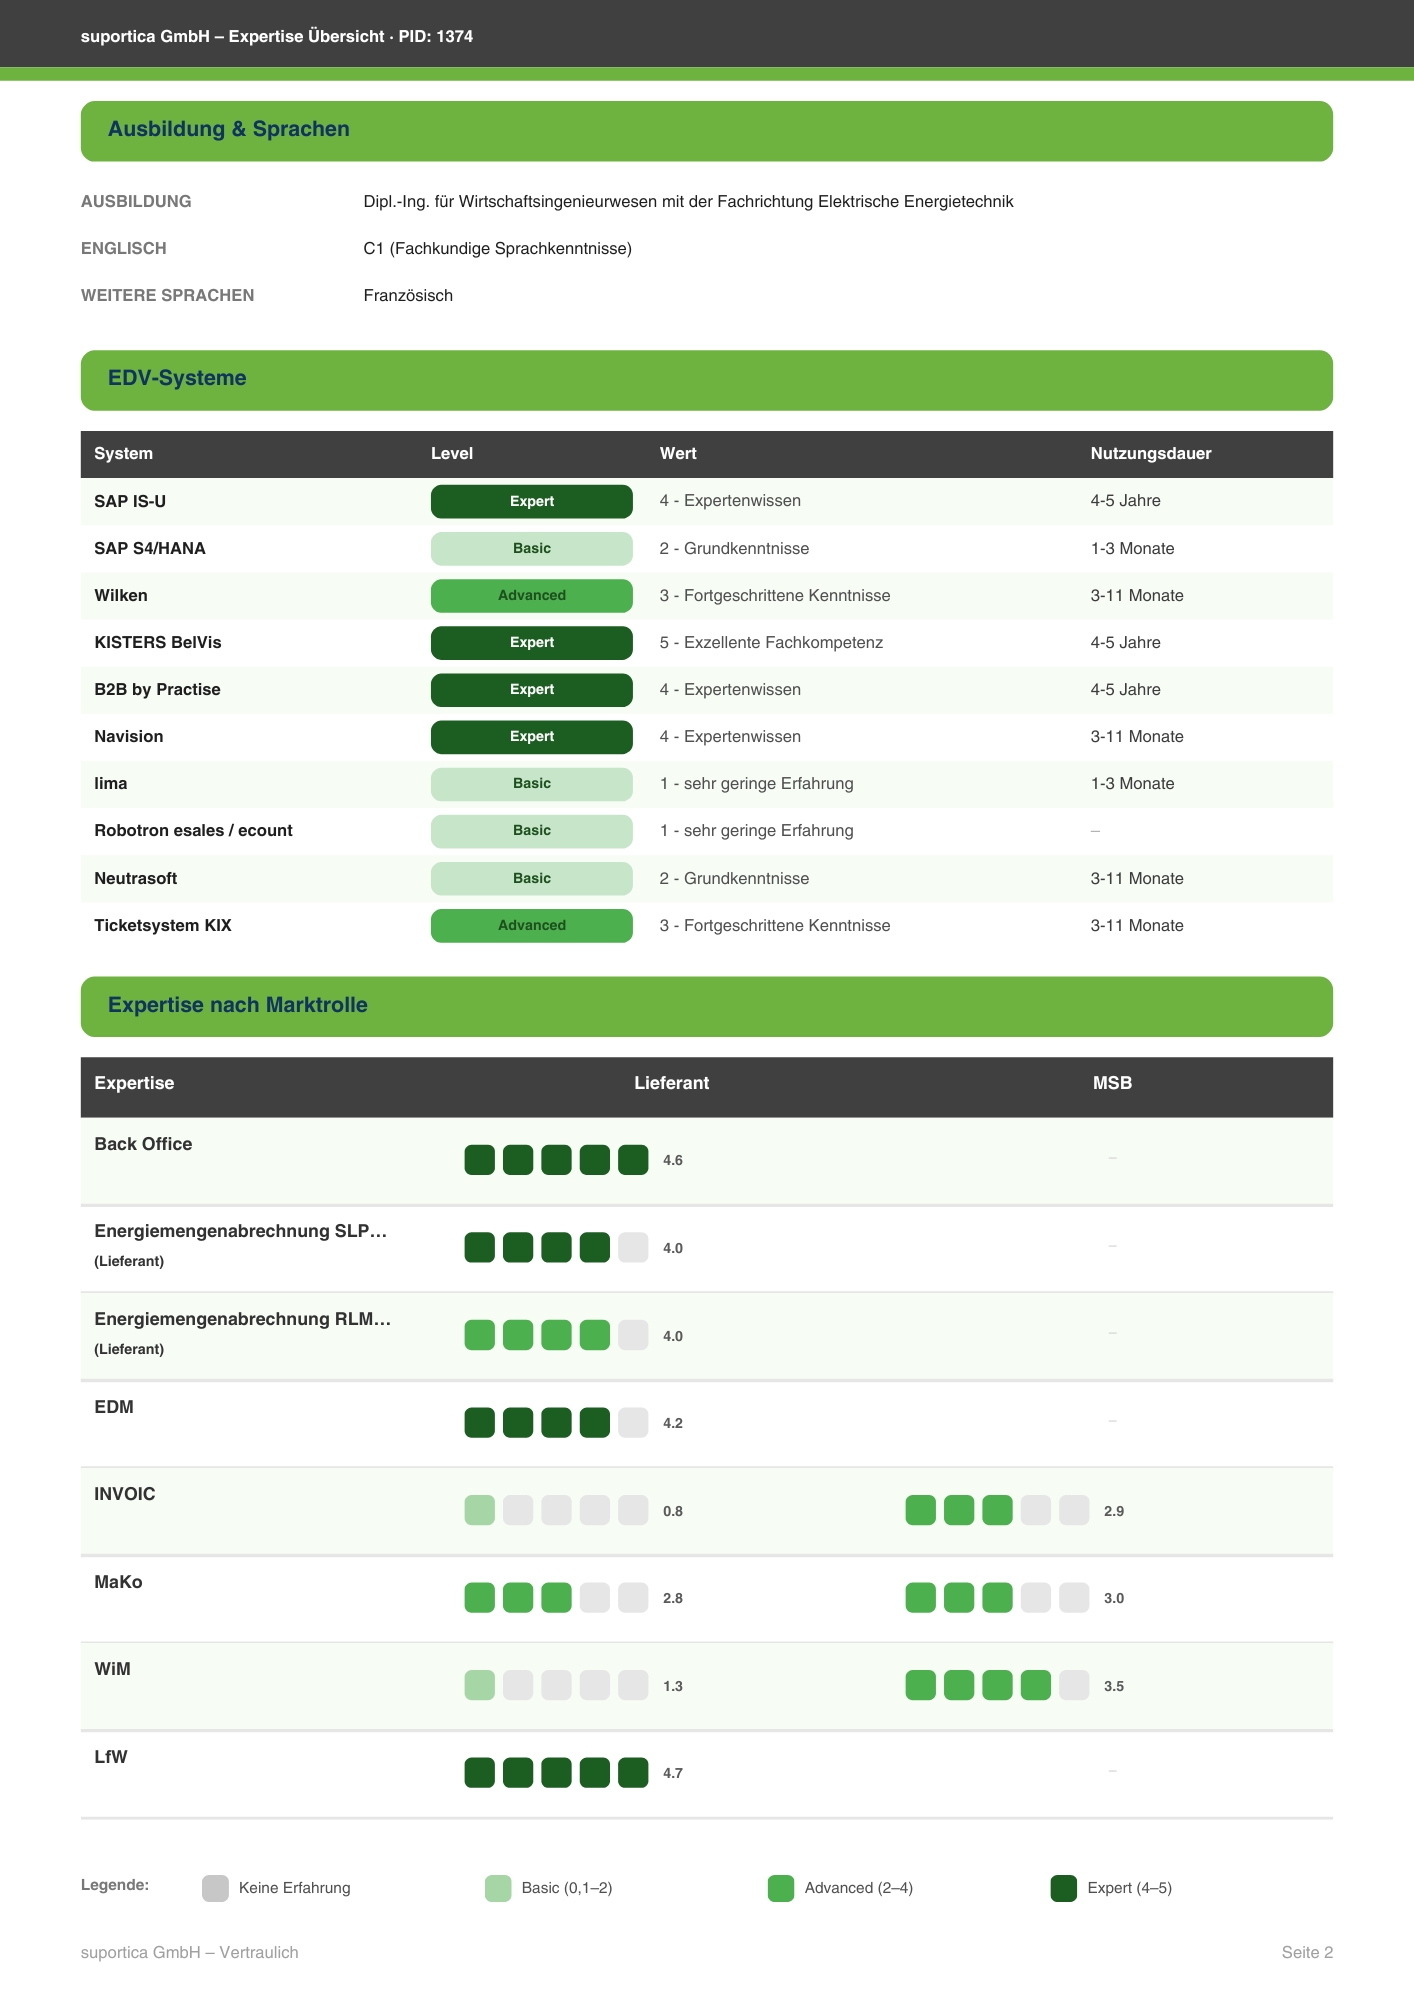The width and height of the screenshot is (1414, 2000).
Task: Select the Basic badge for lima
Action: [531, 783]
